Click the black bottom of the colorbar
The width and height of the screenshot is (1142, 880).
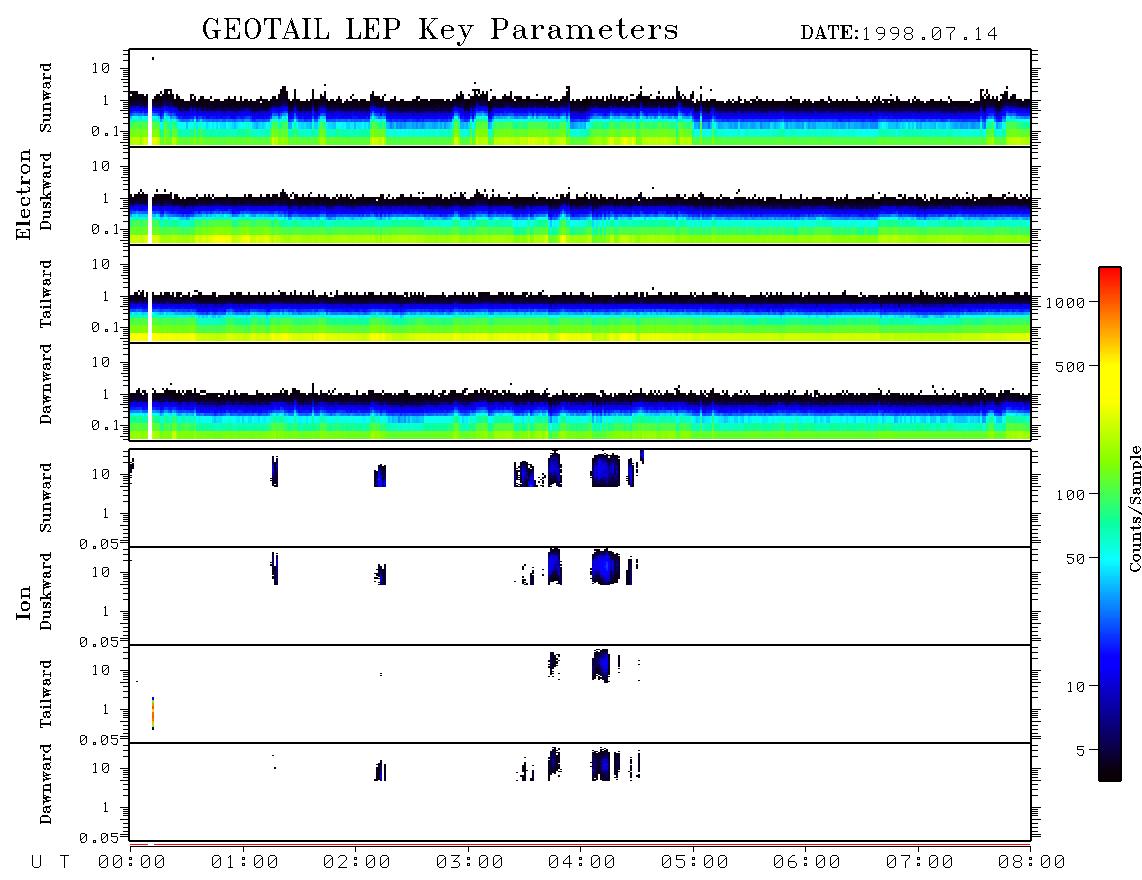[1110, 769]
